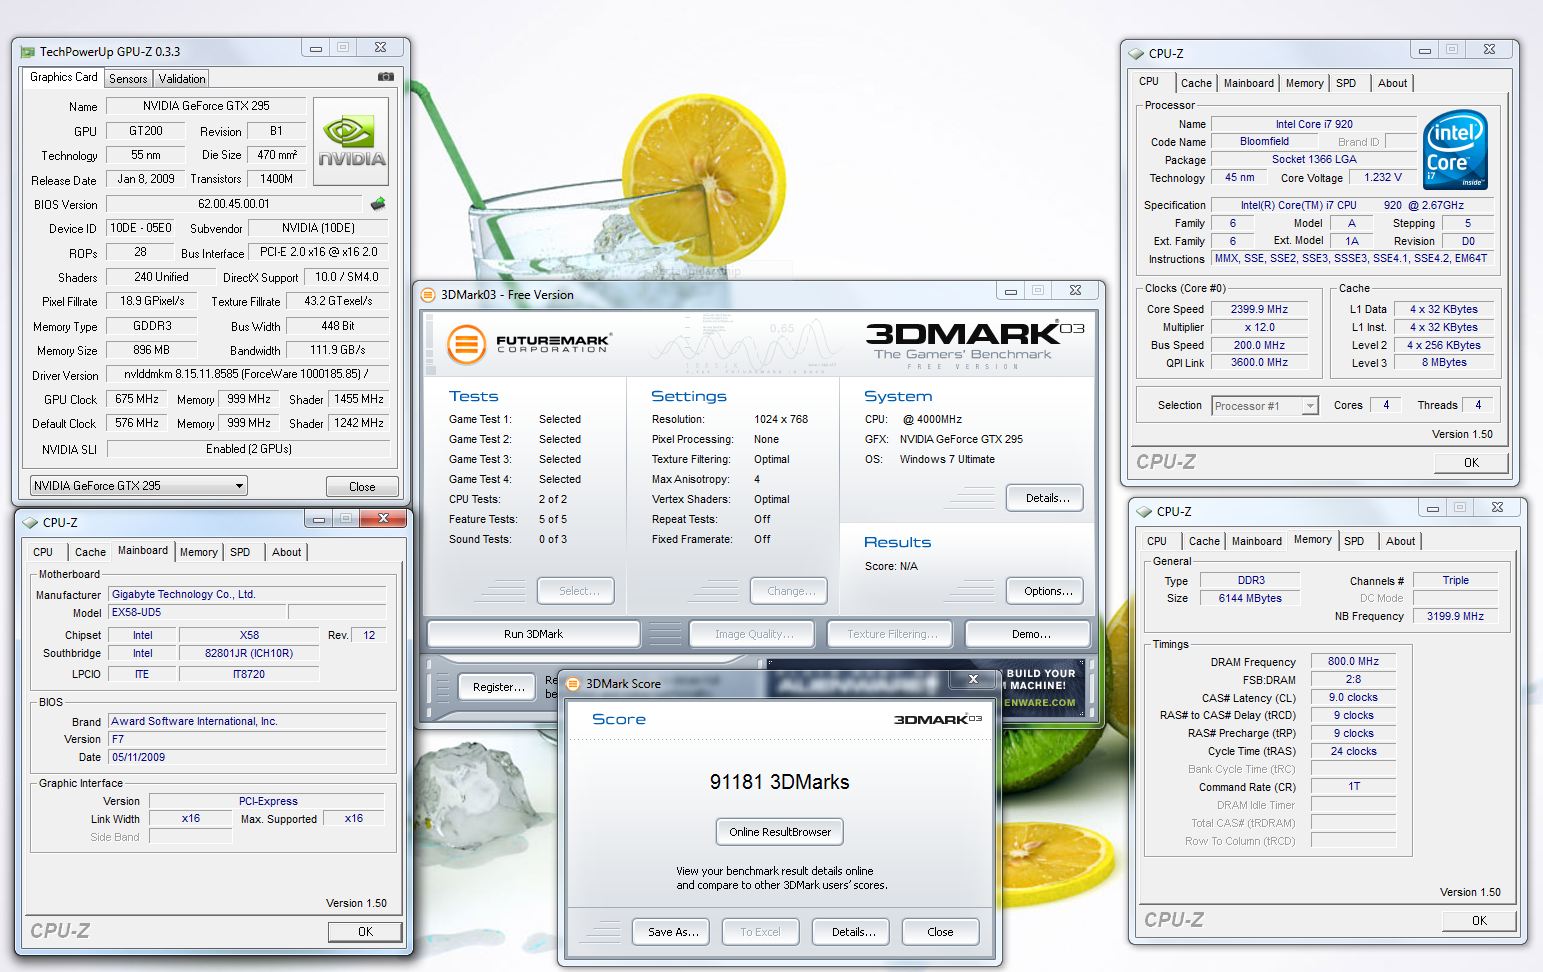This screenshot has height=972, width=1543.
Task: Click the CAS# Latency value 9.0 clocks
Action: pyautogui.click(x=1353, y=697)
